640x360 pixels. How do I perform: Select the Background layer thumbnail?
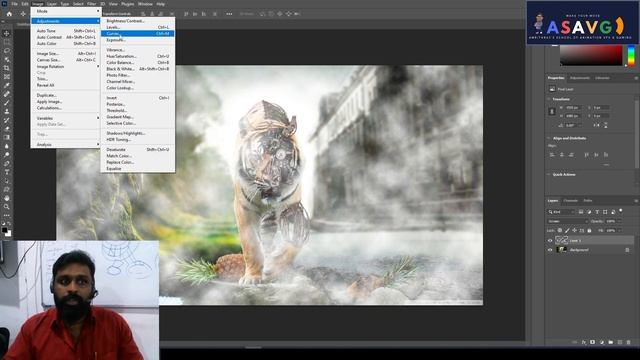pyautogui.click(x=562, y=250)
